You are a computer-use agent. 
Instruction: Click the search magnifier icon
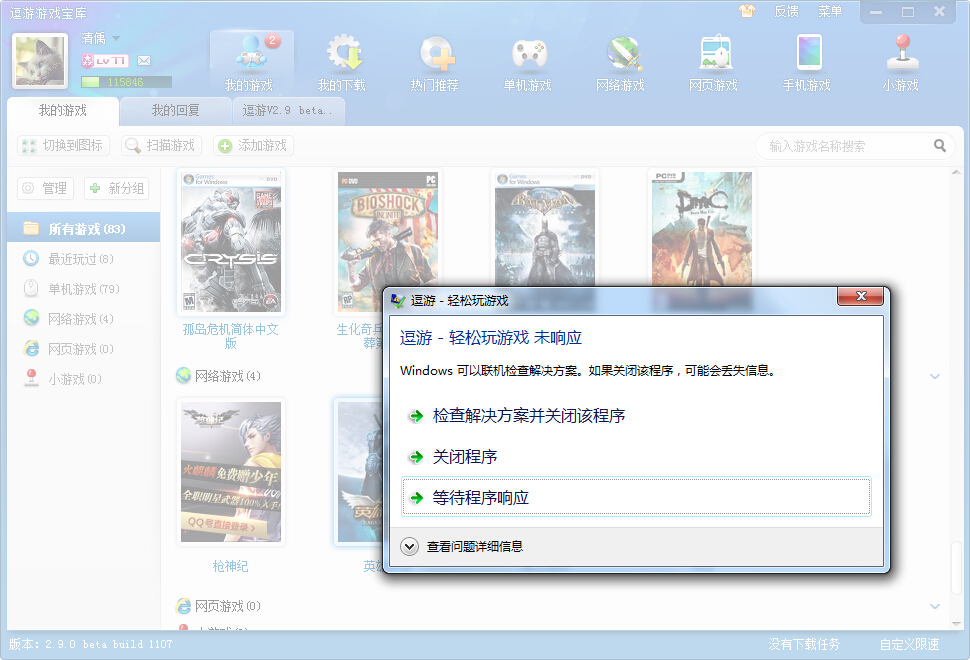click(x=940, y=146)
